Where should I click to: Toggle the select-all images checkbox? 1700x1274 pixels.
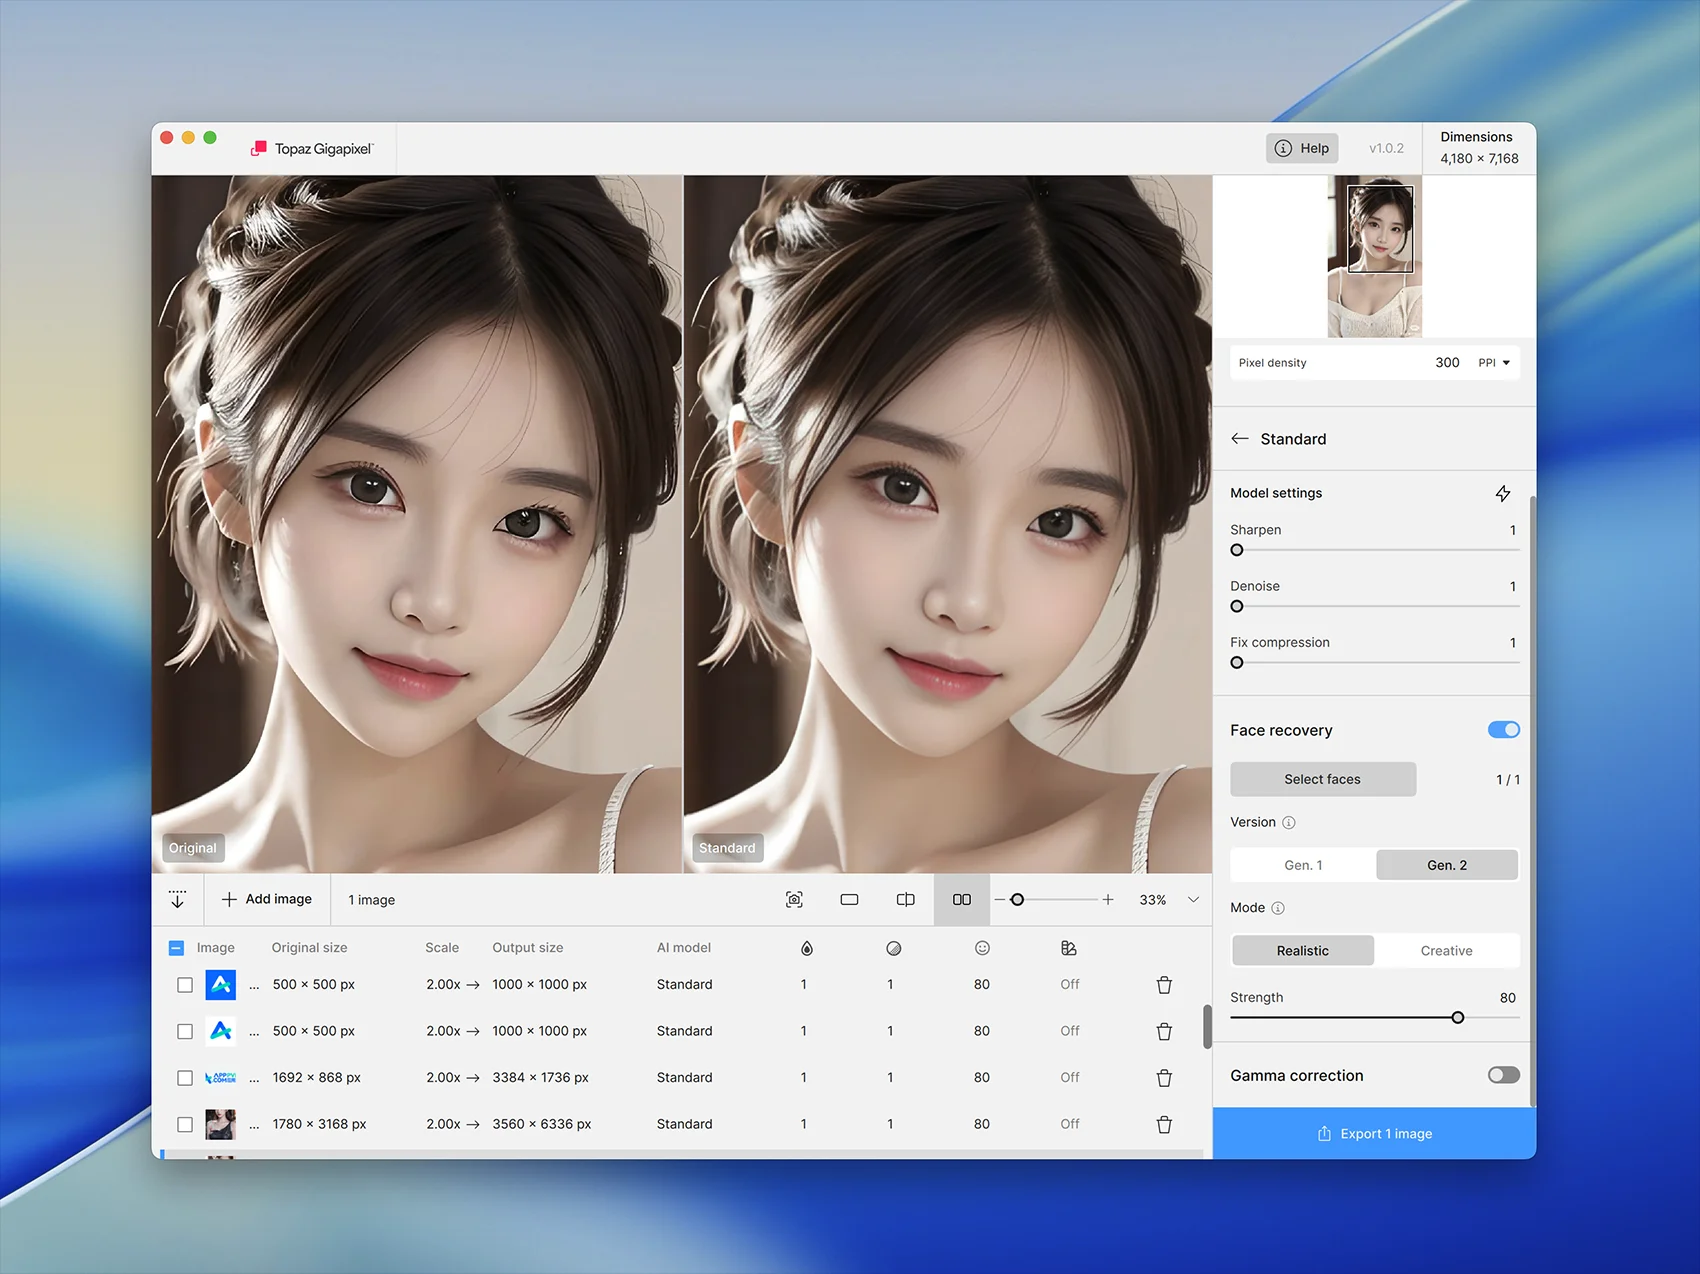176,948
